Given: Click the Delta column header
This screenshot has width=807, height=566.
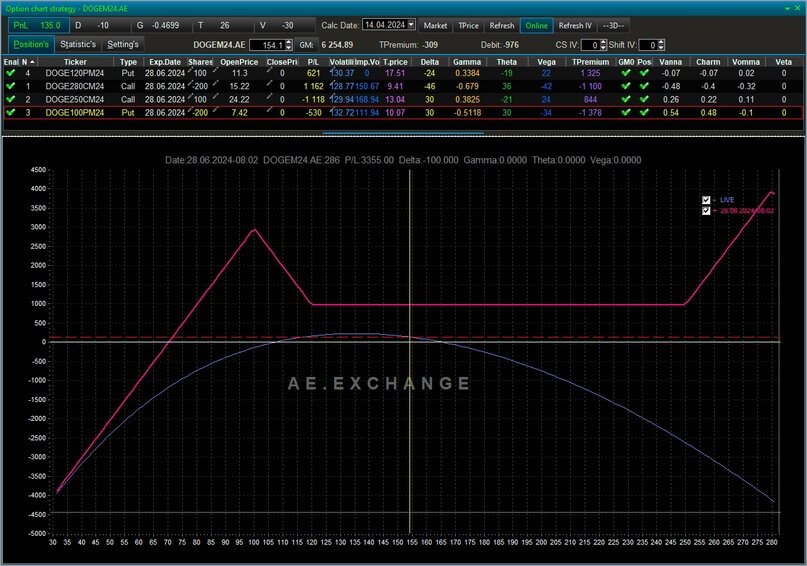Looking at the screenshot, I should click(430, 62).
